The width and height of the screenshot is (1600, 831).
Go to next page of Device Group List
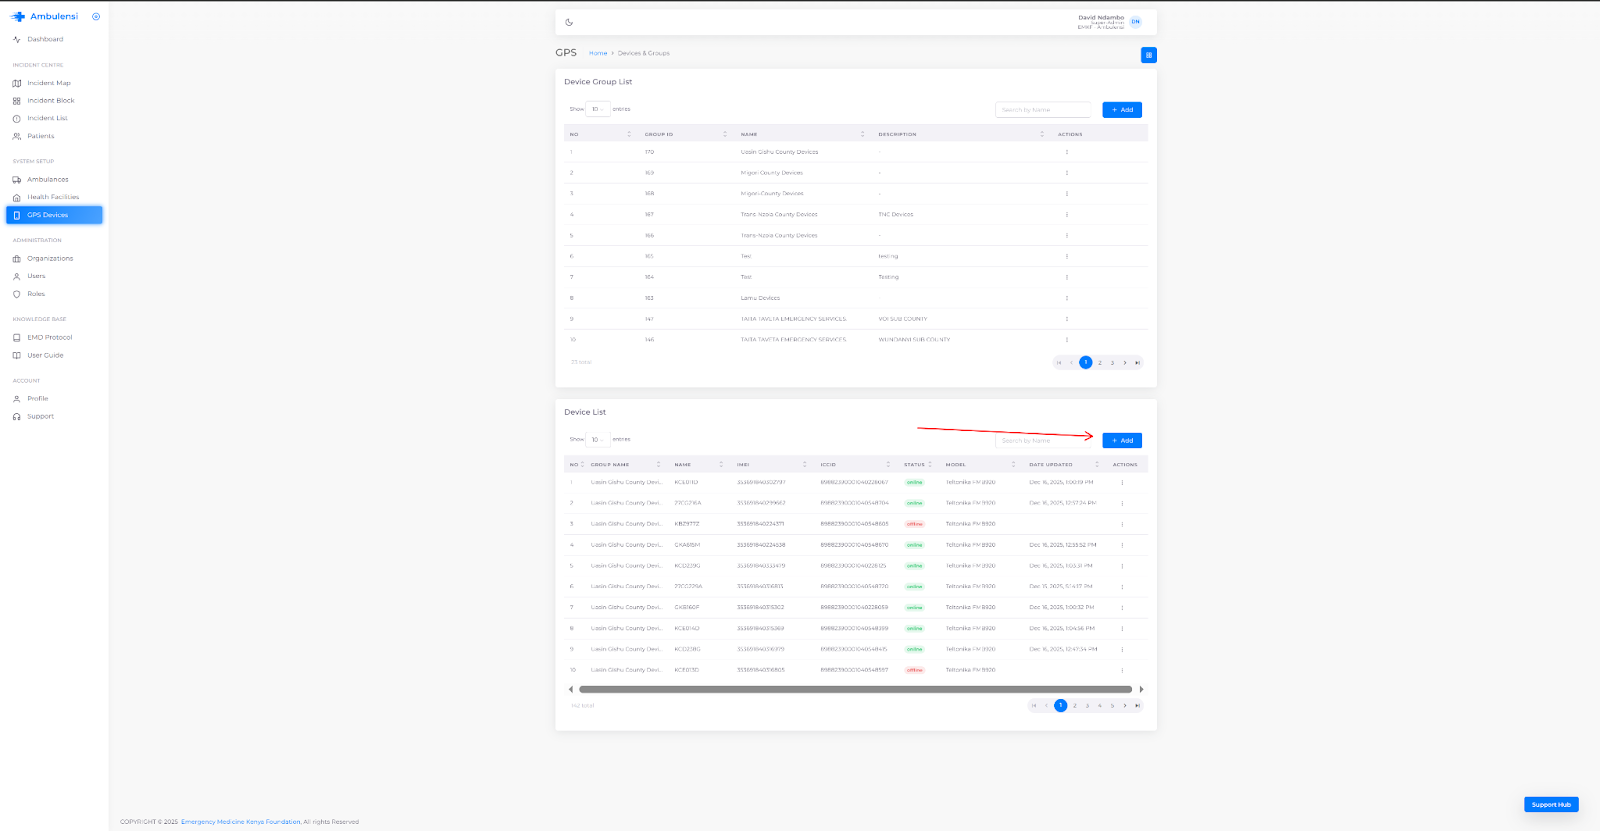point(1125,363)
